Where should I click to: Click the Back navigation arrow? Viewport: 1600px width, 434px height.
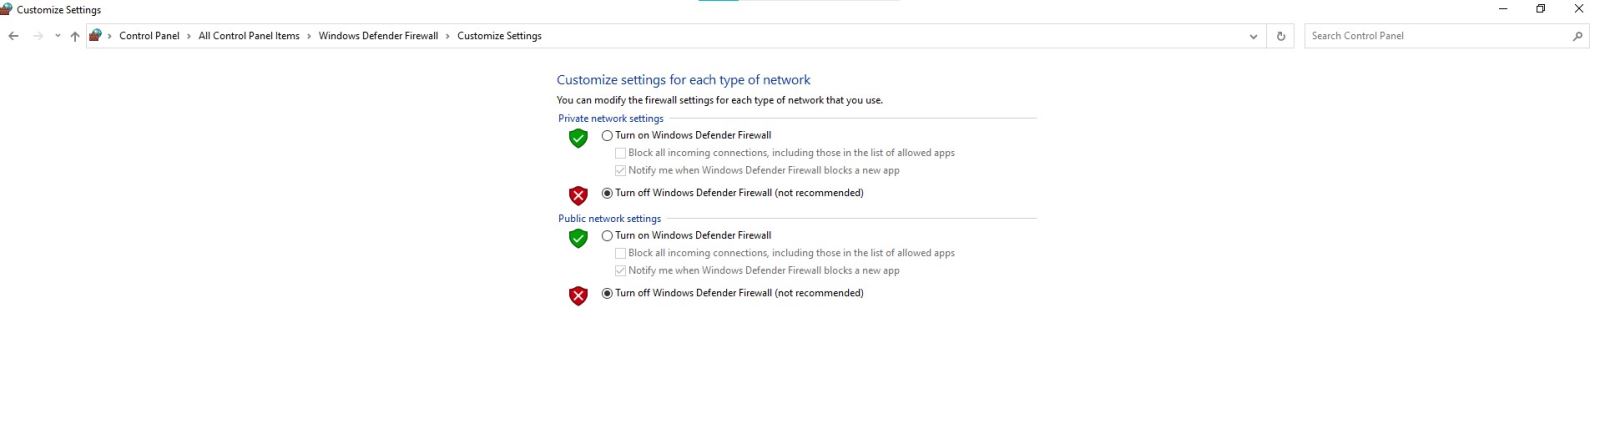pyautogui.click(x=13, y=36)
